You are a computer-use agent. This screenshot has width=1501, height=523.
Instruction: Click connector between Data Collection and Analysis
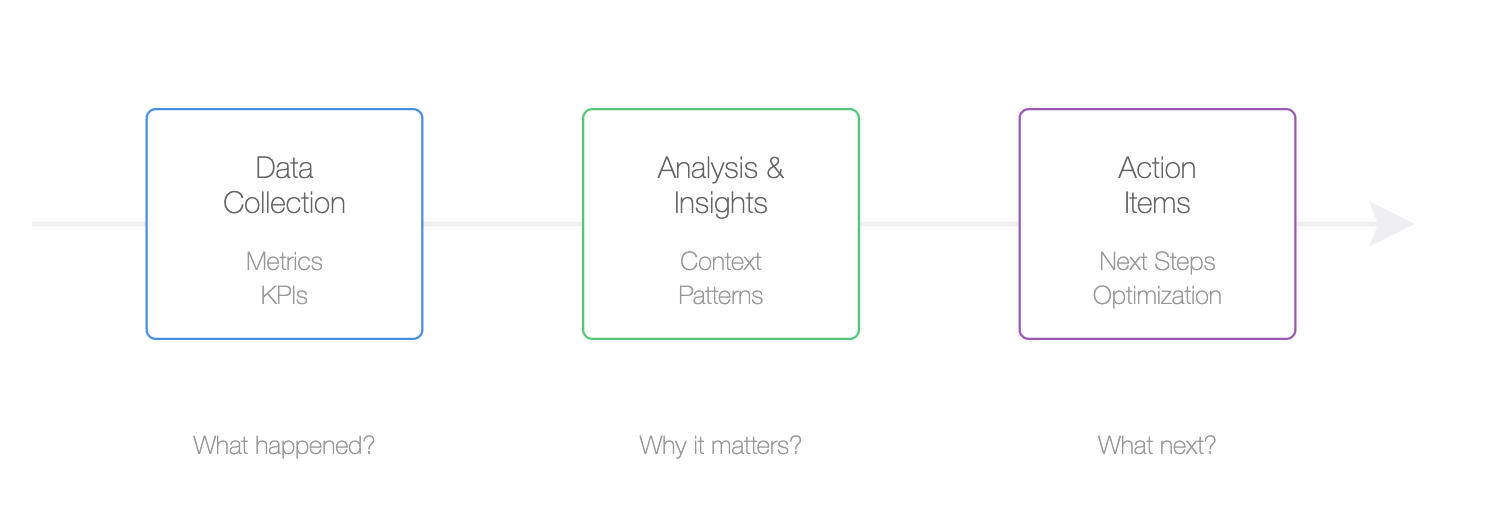click(503, 224)
